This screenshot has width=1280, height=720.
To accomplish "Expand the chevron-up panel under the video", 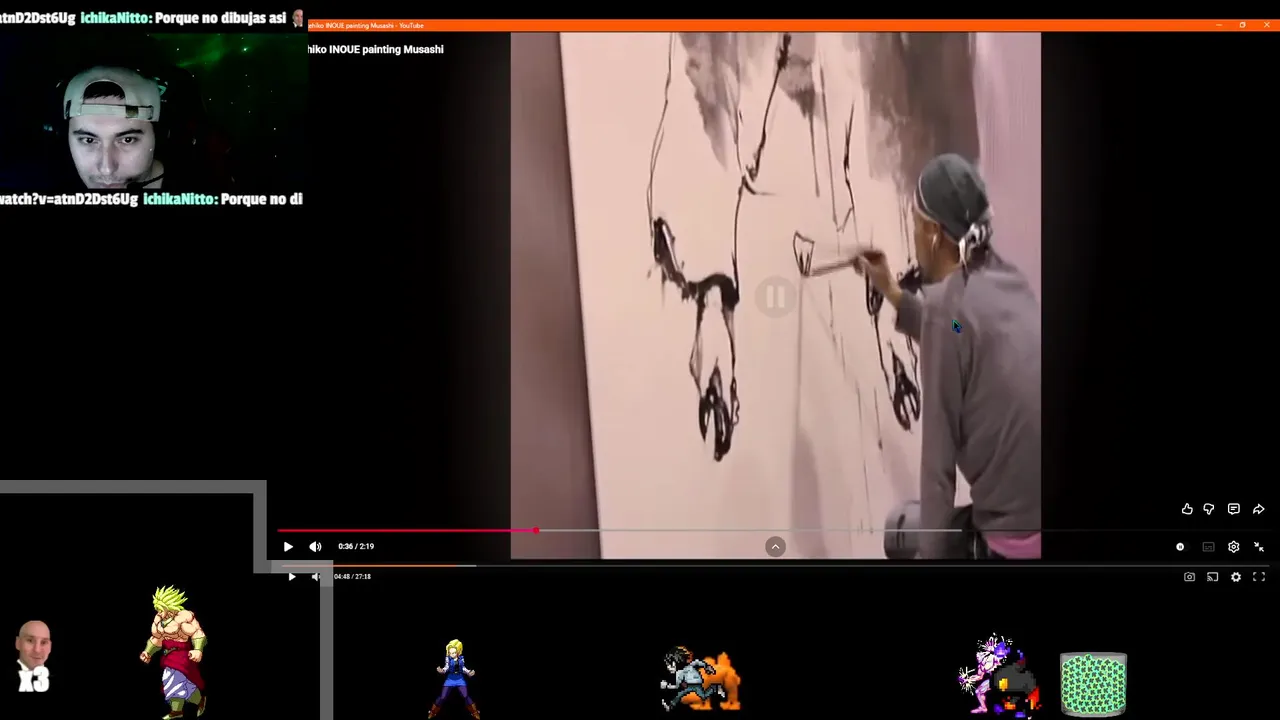I will 775,546.
